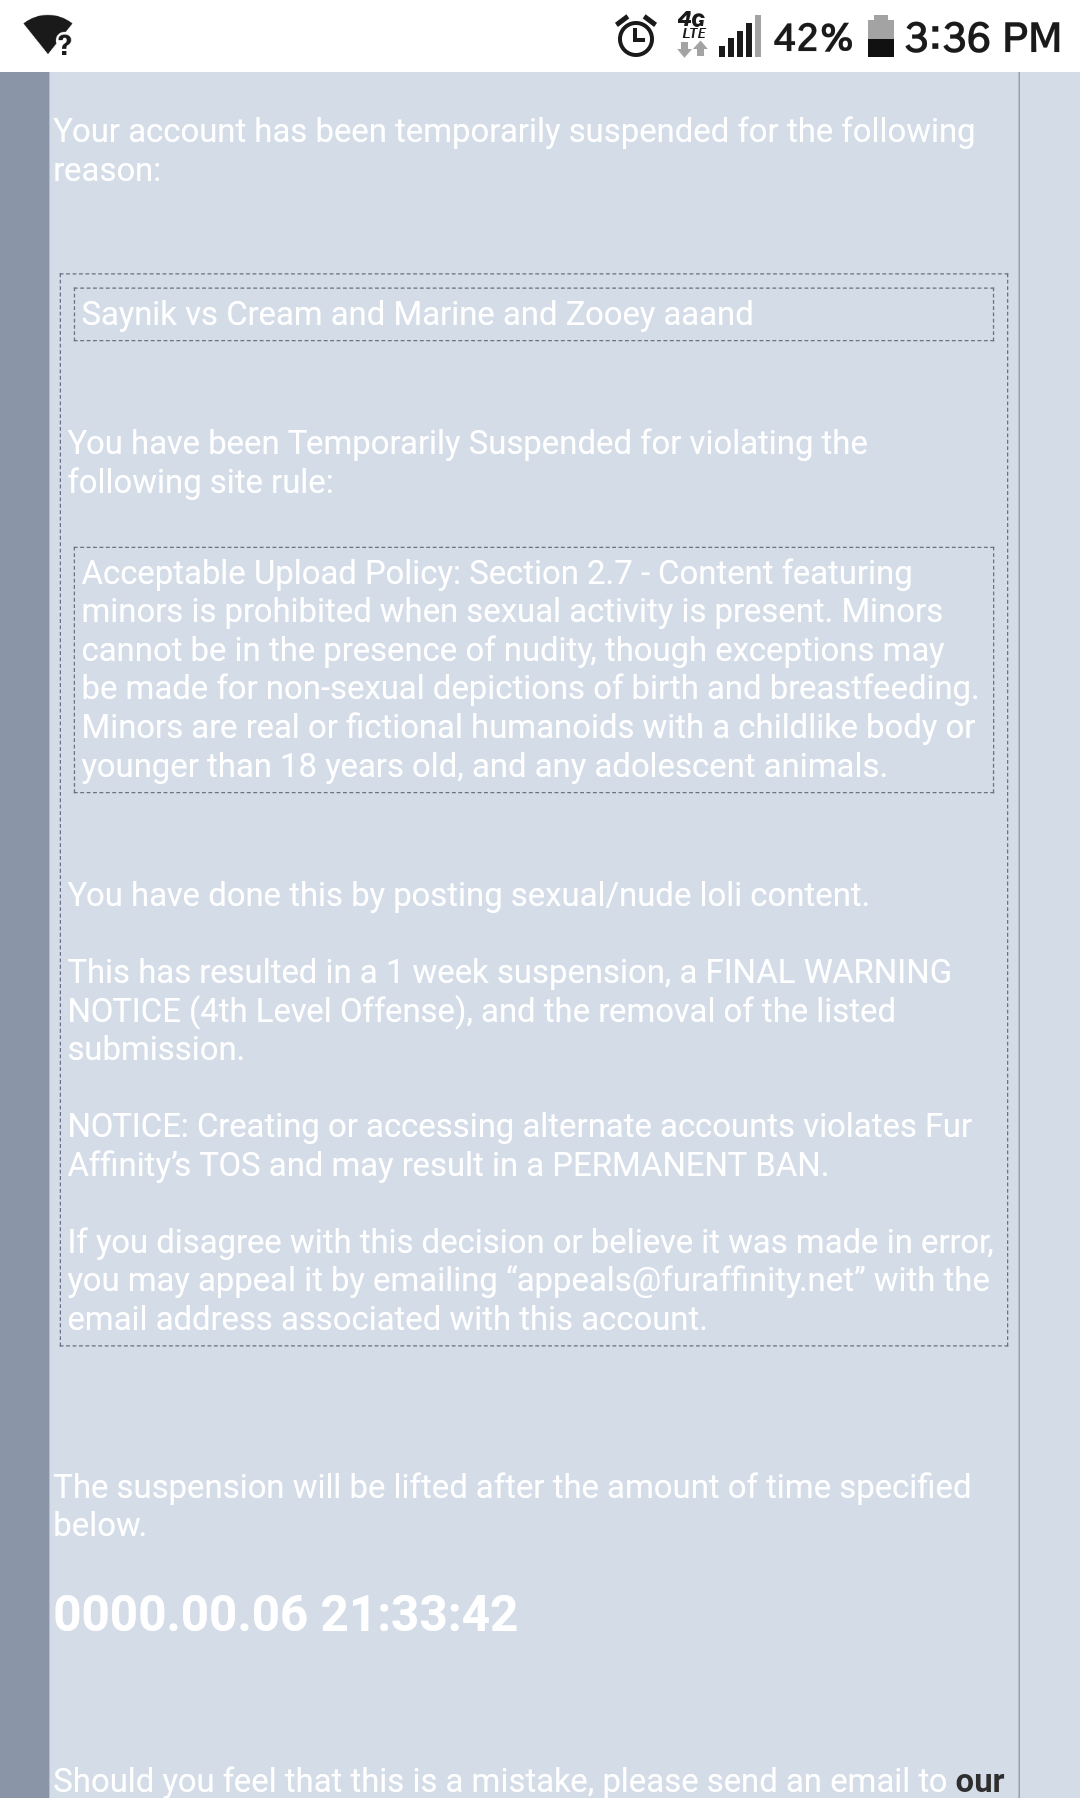Tap the Wi-Fi status icon
Screen dimensions: 1080x1798
[x=47, y=38]
